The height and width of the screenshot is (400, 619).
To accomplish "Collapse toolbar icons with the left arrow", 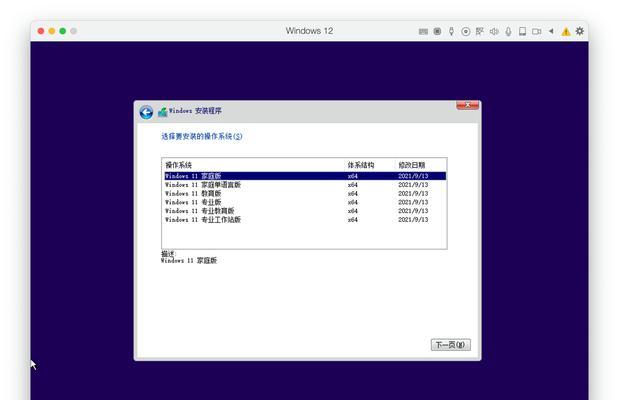I will point(551,31).
